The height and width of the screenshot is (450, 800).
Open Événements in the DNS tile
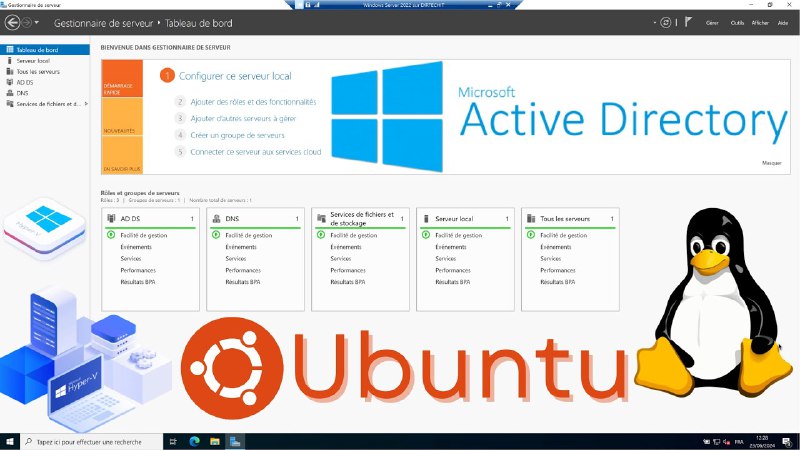[x=241, y=247]
